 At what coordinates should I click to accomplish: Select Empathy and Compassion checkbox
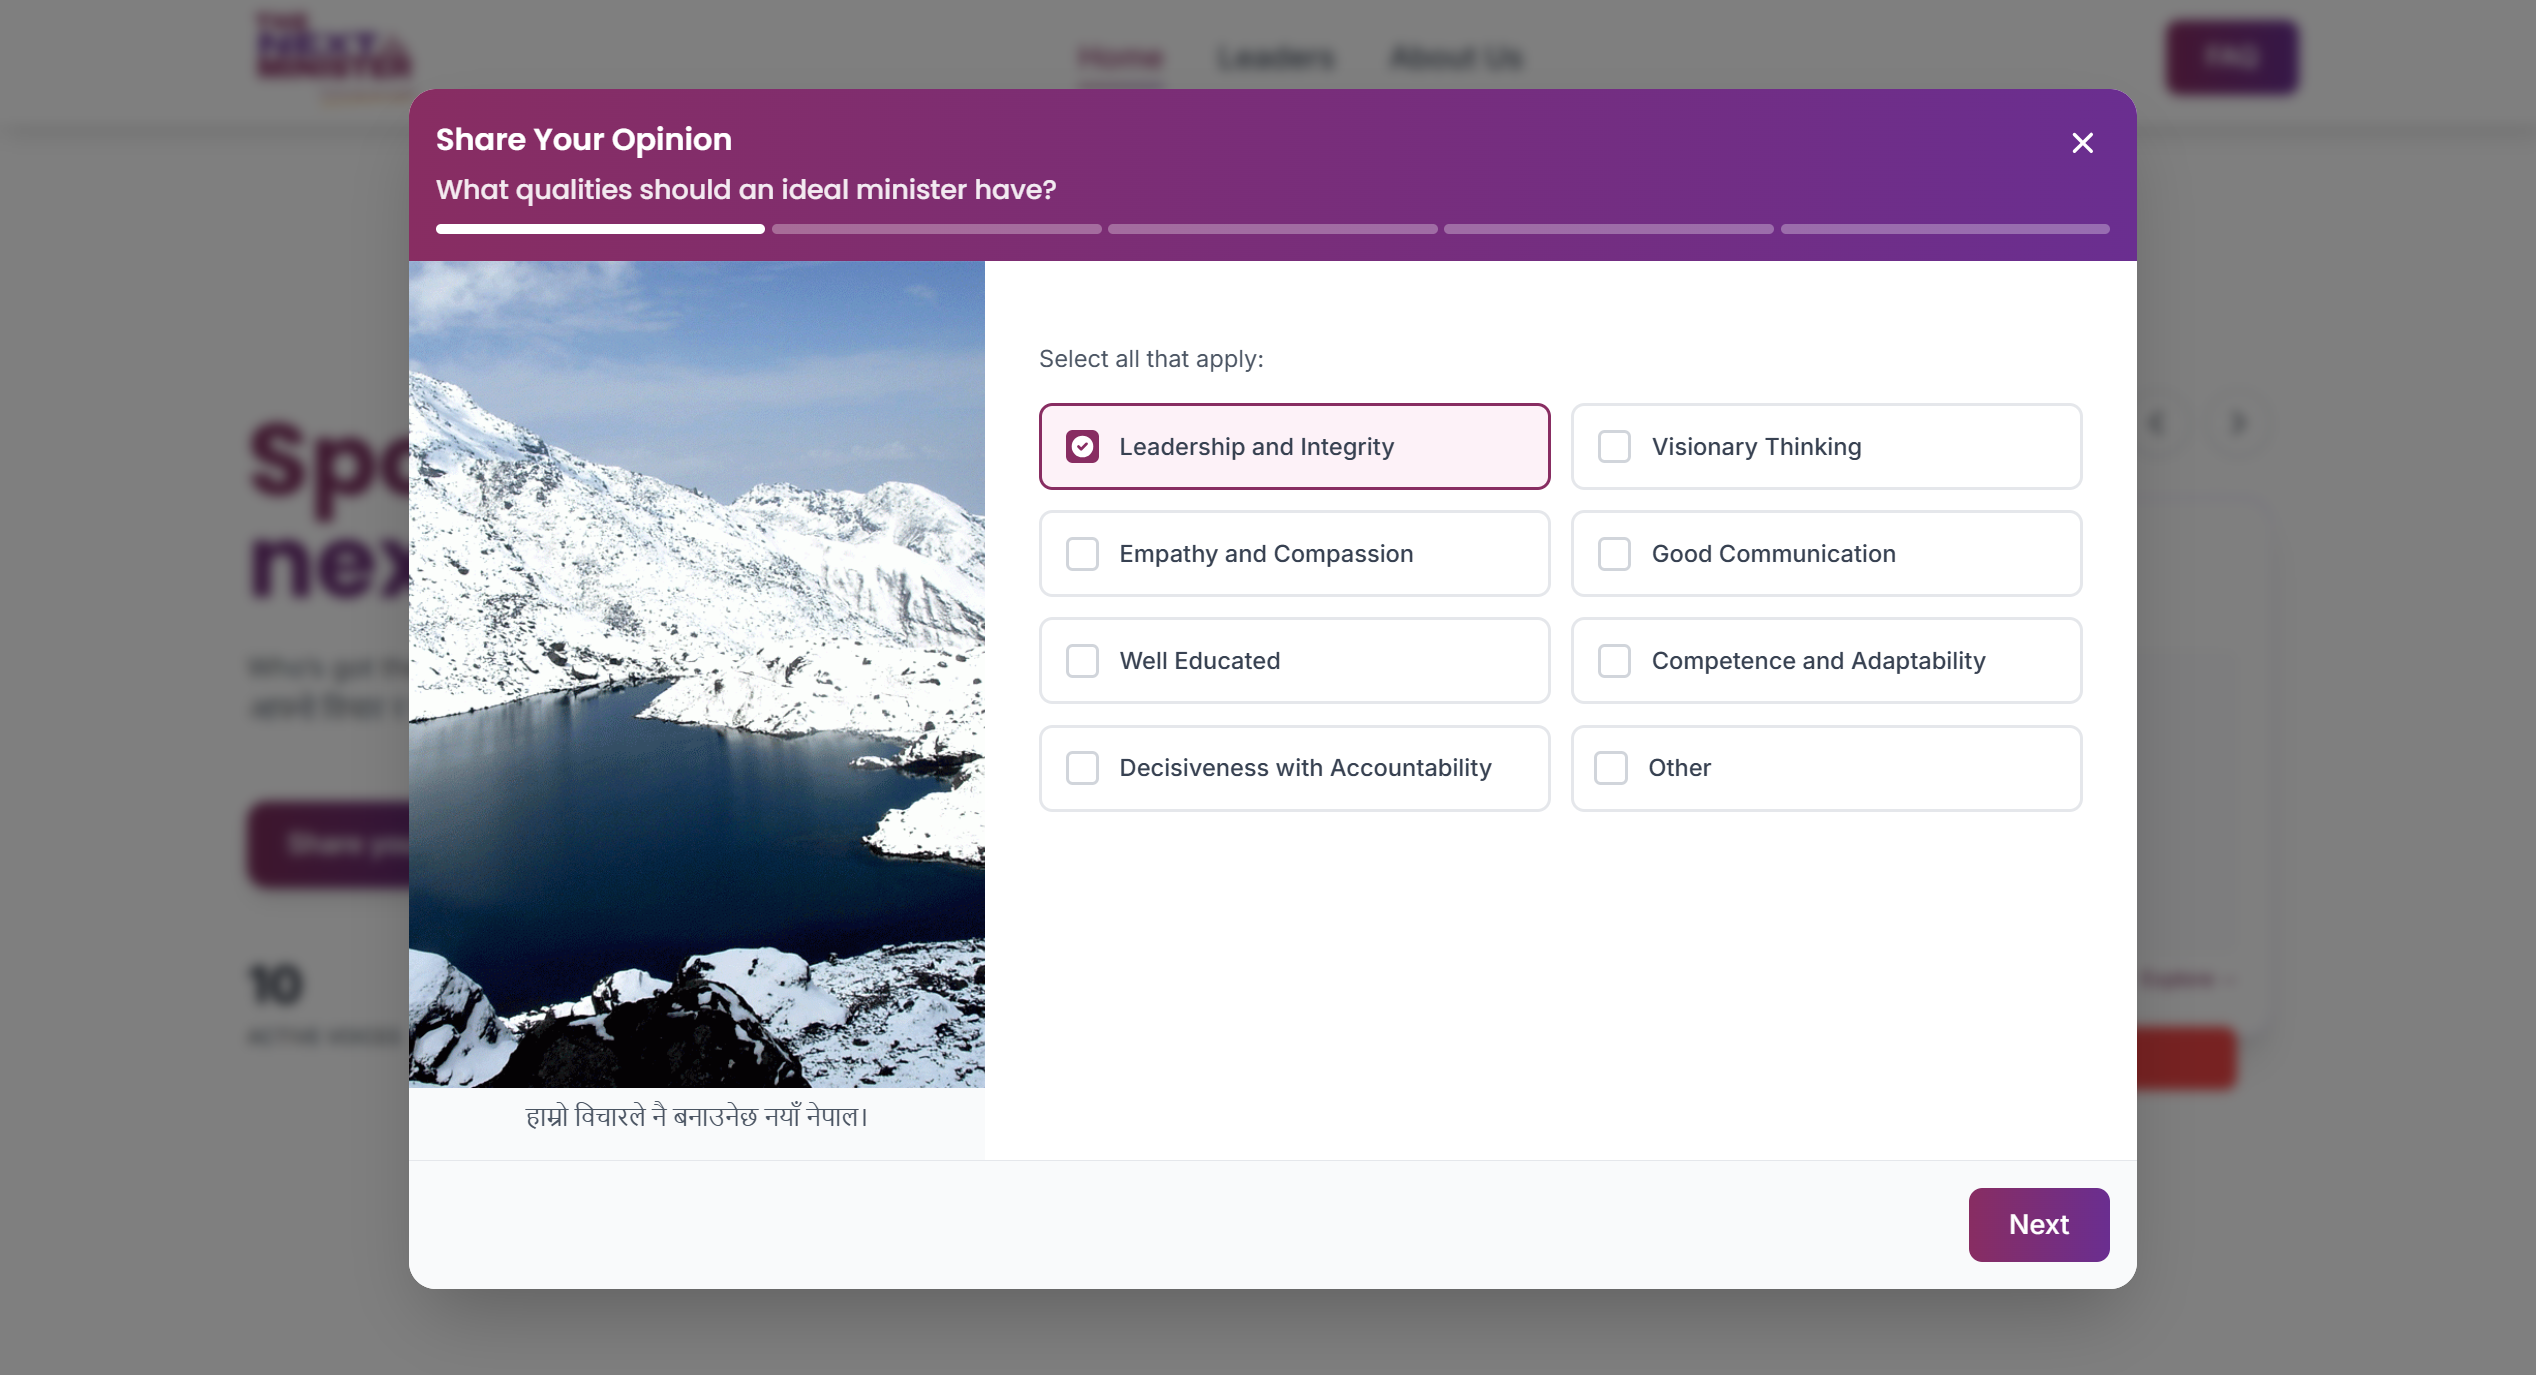(1082, 553)
